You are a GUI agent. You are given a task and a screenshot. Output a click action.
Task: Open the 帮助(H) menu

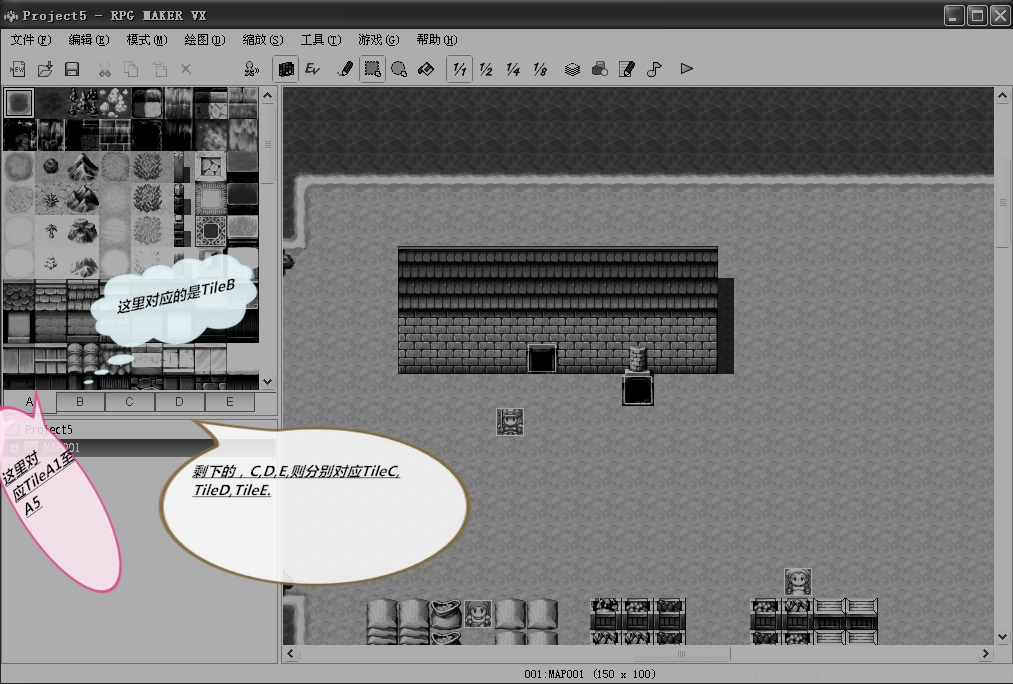pos(437,40)
